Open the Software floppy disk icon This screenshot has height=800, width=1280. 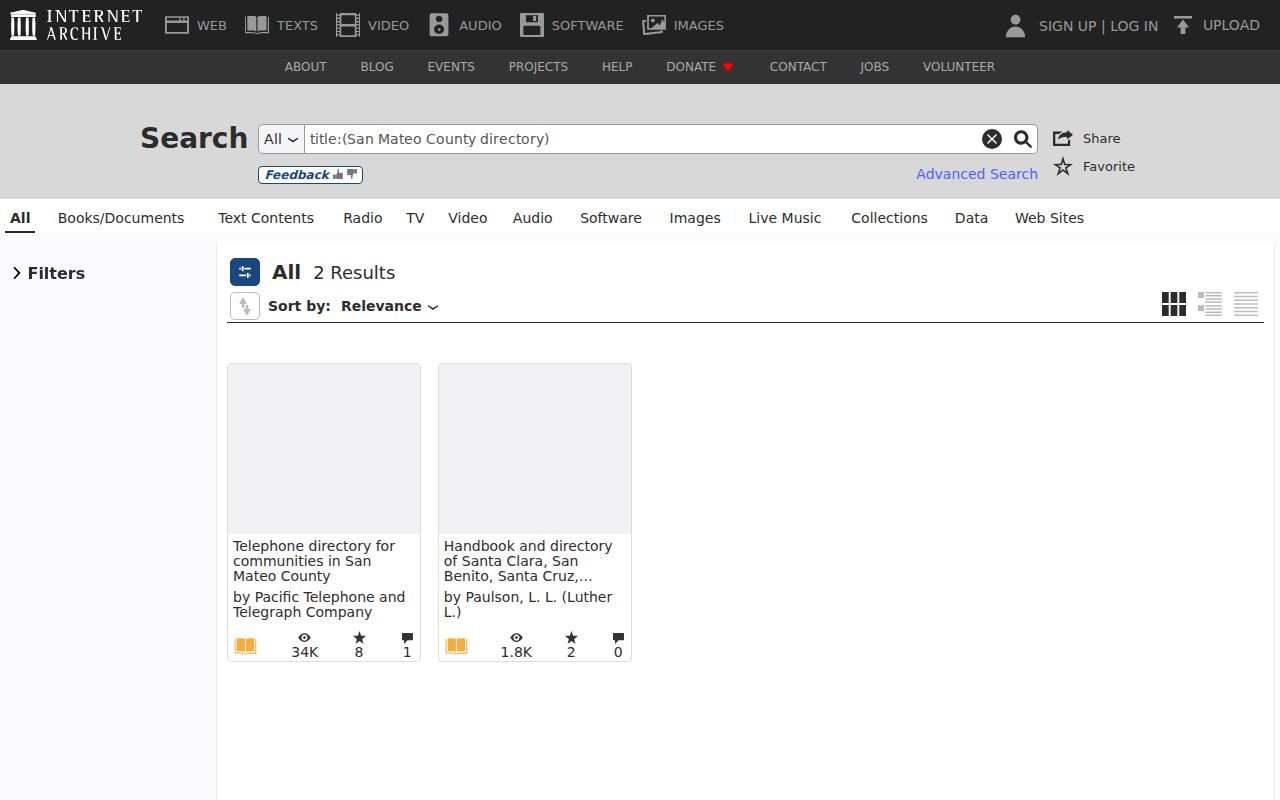tap(532, 25)
